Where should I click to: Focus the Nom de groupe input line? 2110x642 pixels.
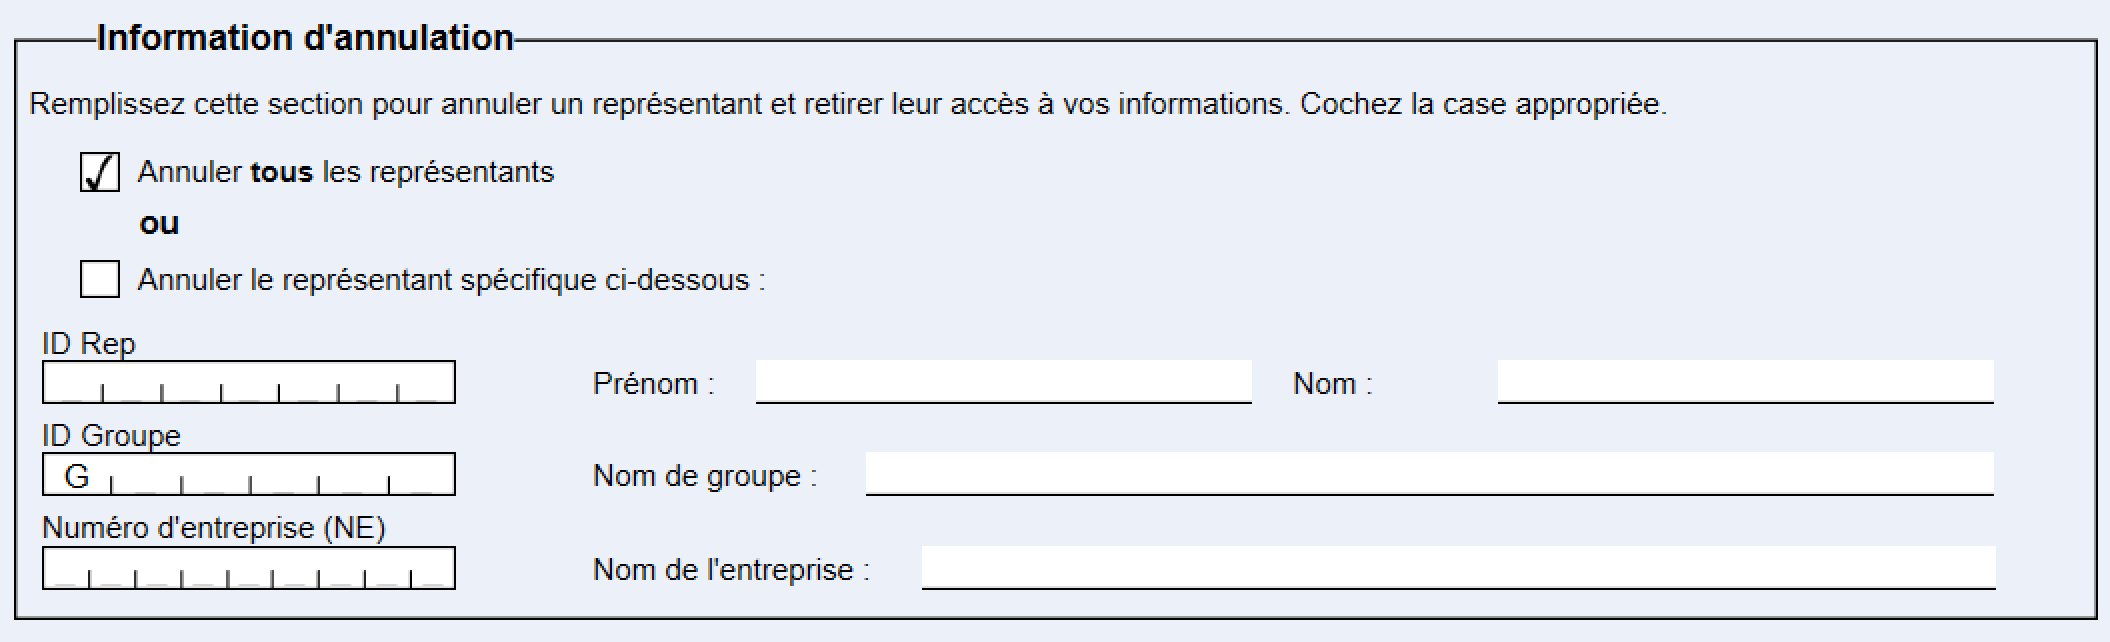pyautogui.click(x=1430, y=474)
